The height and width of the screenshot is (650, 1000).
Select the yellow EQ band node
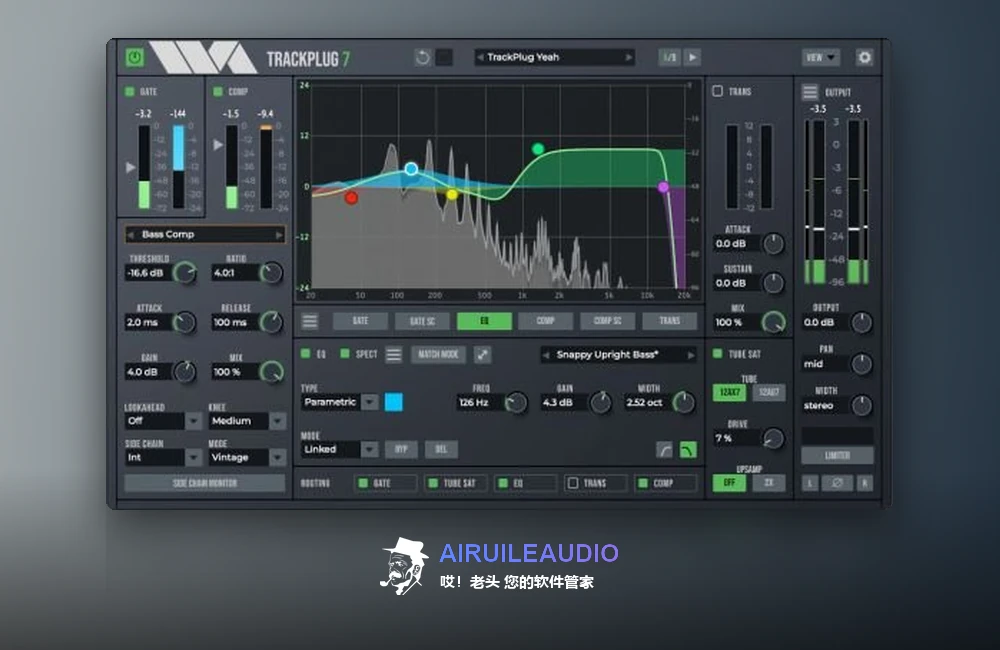(452, 195)
